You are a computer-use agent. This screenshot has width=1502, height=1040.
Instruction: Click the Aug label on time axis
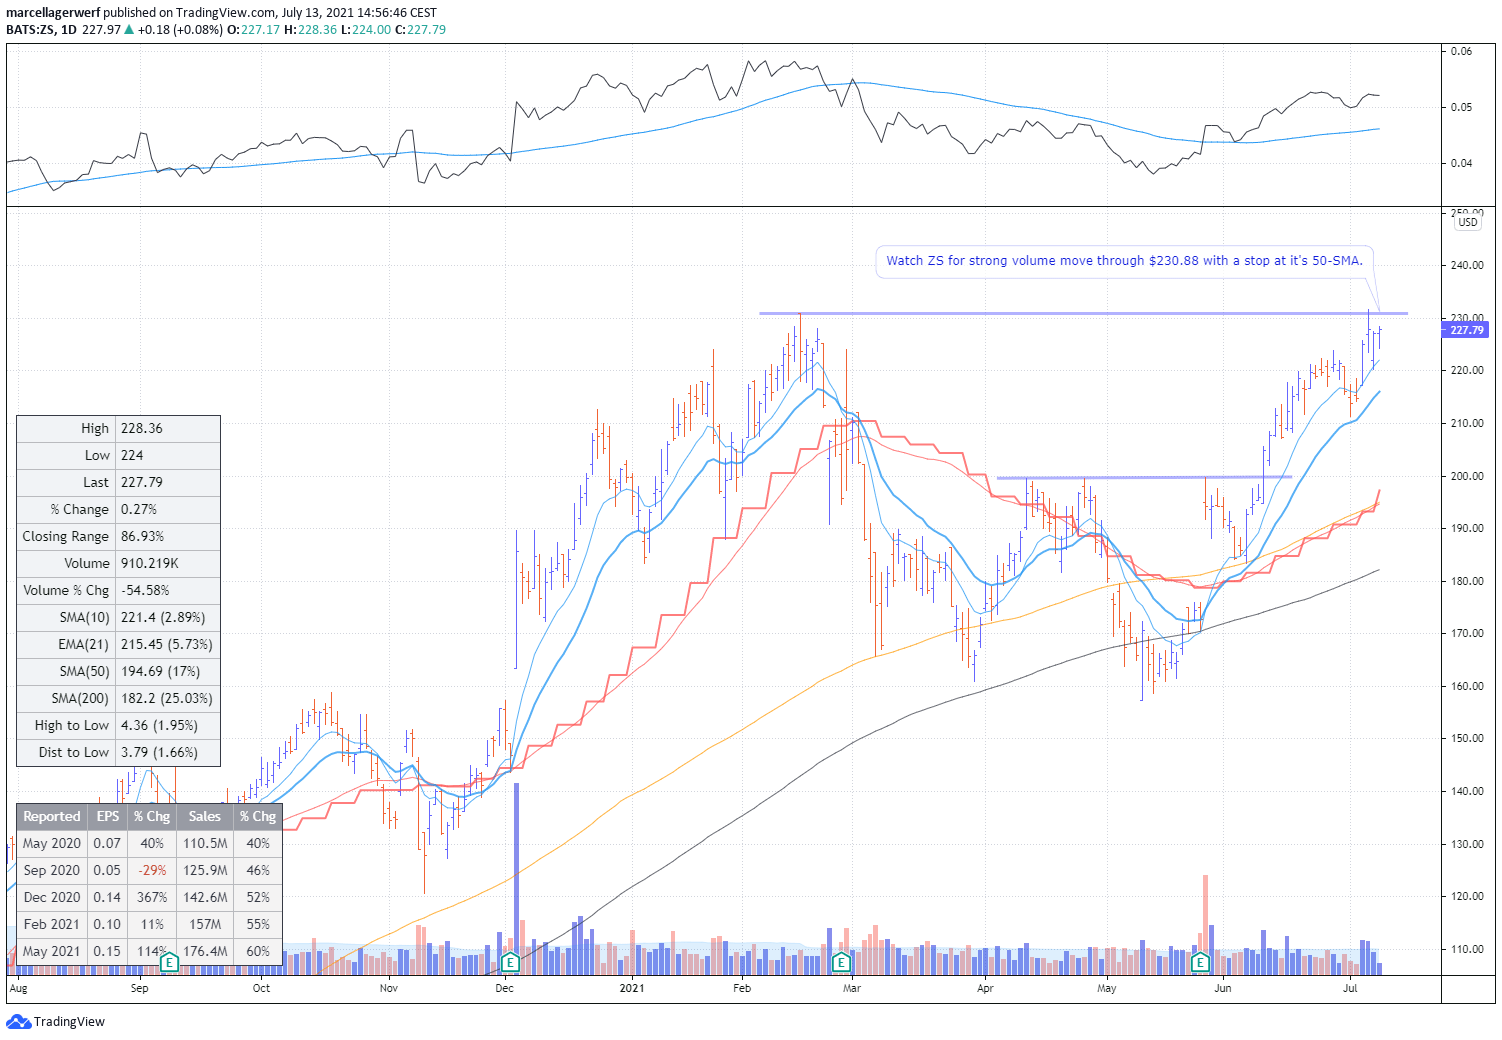pyautogui.click(x=18, y=988)
